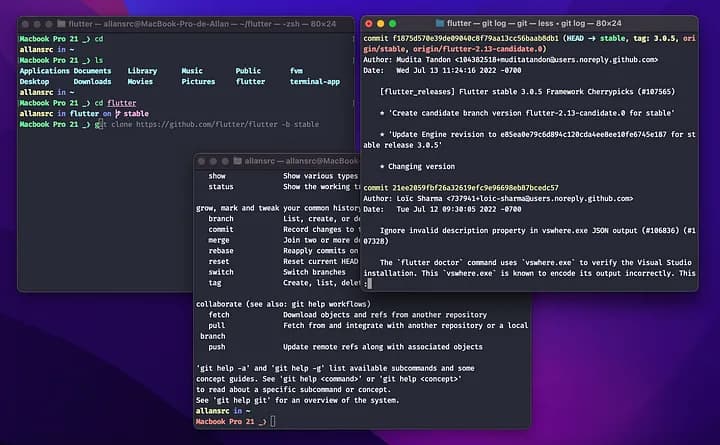Screen dimensions: 720x445
Task: Click the 'commit' git command entry
Action: [221, 230]
